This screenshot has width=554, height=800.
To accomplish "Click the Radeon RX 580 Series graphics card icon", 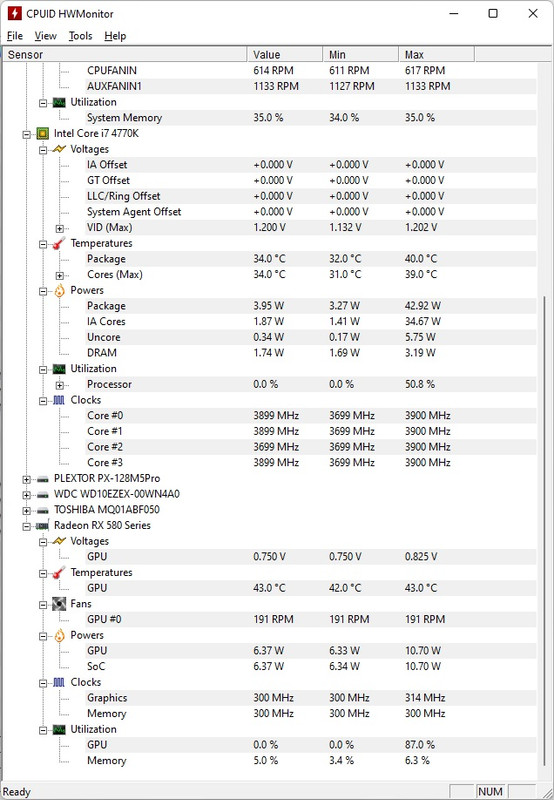I will (43, 526).
